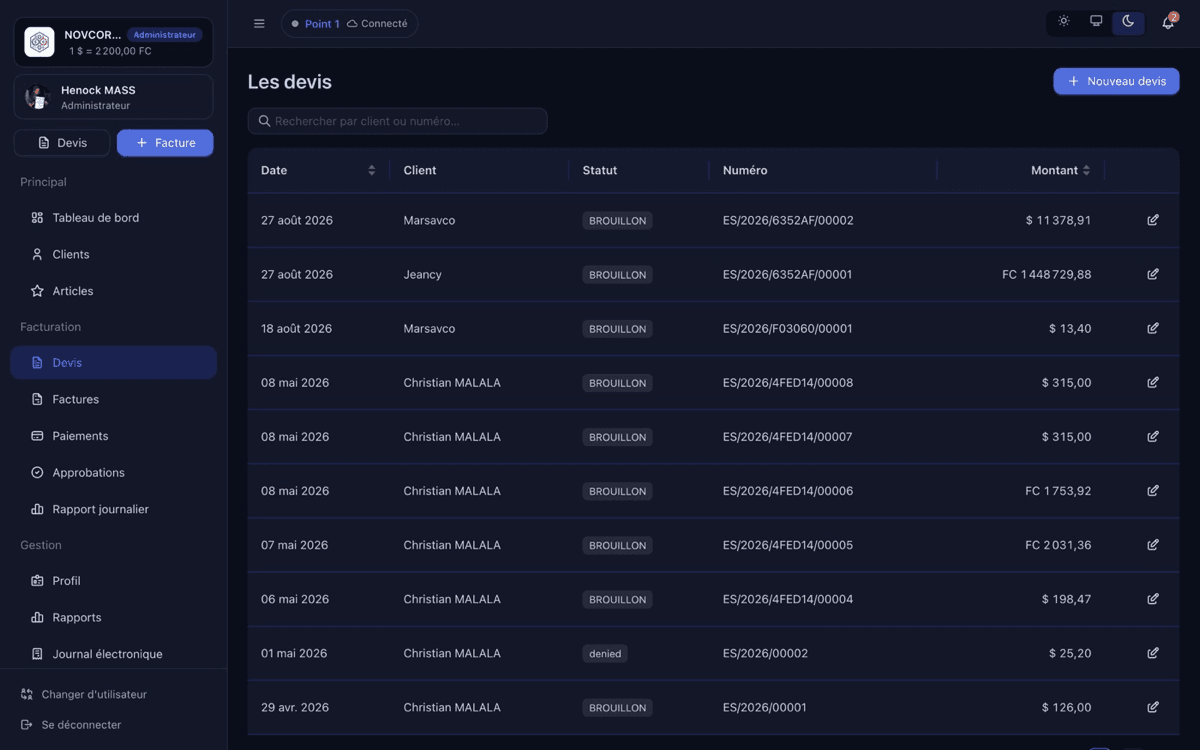This screenshot has width=1200, height=750.
Task: Click the Devis quick button under the profile
Action: point(62,143)
